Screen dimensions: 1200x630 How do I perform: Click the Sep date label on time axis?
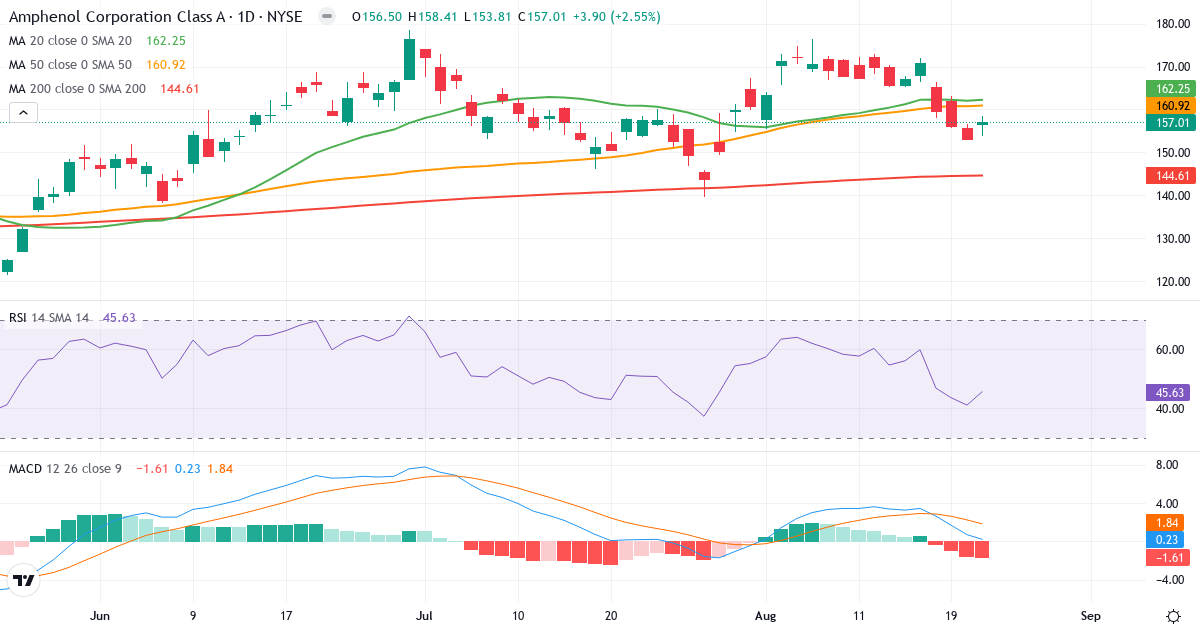pos(1091,616)
